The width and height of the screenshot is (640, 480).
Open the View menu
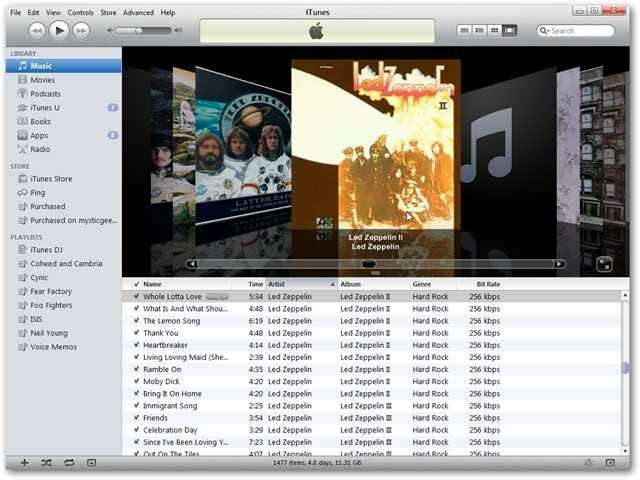(x=53, y=13)
